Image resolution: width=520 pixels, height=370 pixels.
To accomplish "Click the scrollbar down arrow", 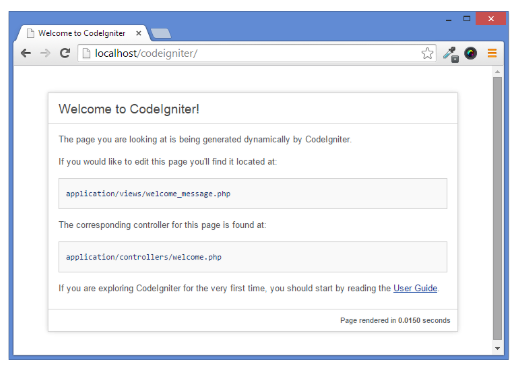I will pyautogui.click(x=497, y=348).
